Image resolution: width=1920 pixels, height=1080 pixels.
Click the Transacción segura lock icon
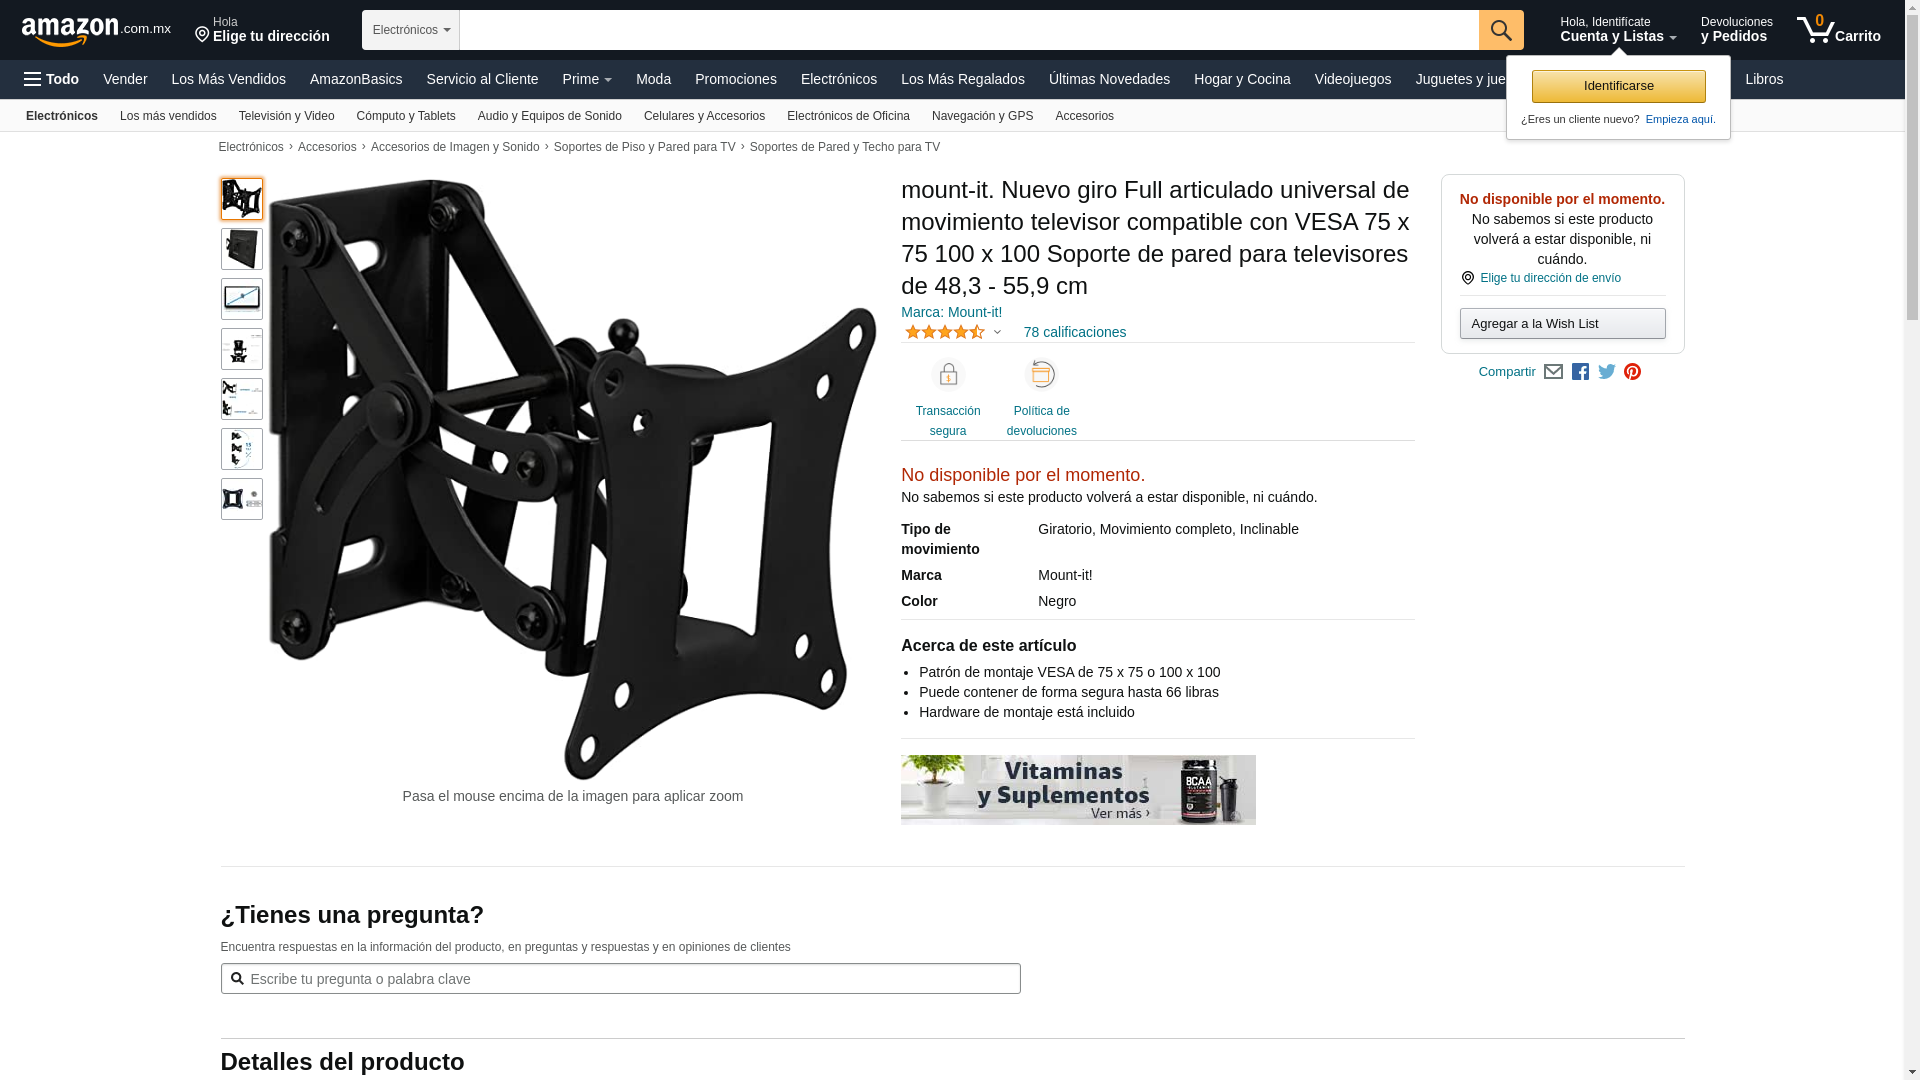[x=948, y=374]
